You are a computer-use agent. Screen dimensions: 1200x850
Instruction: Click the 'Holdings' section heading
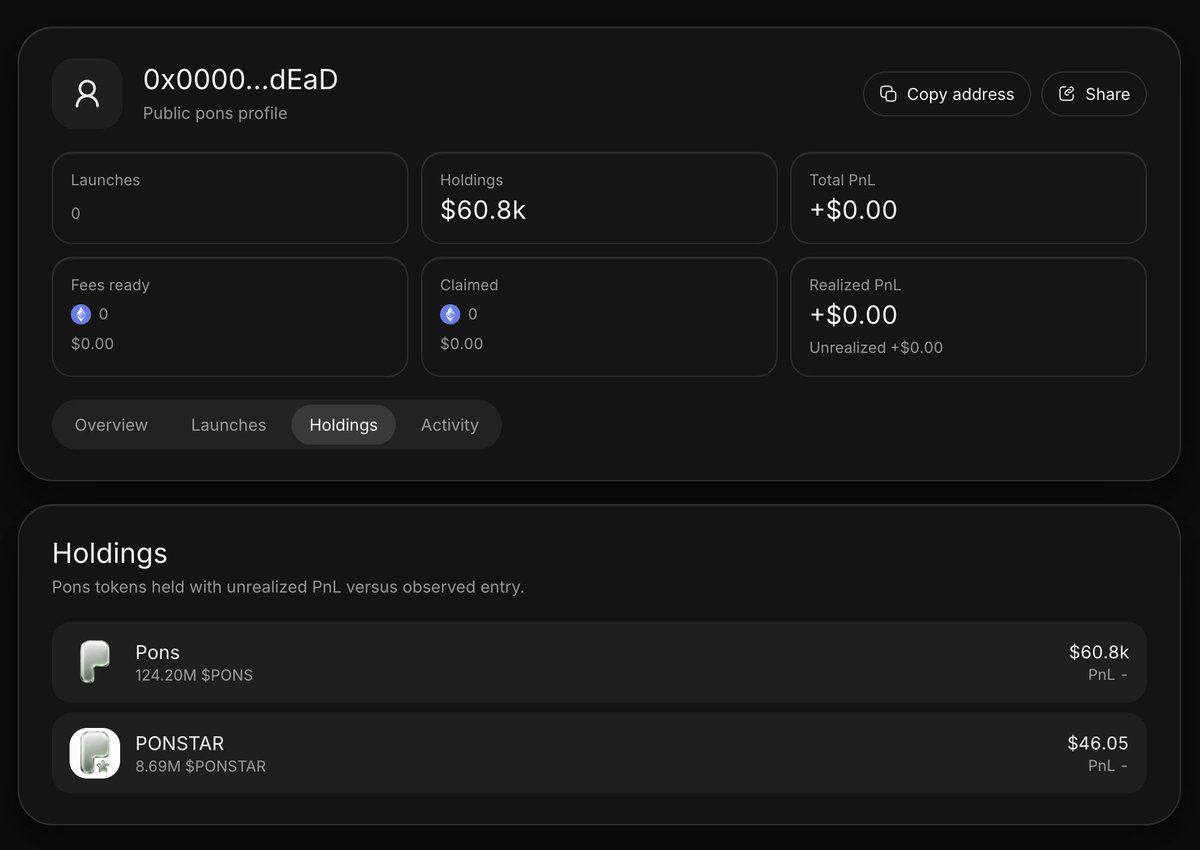point(110,553)
